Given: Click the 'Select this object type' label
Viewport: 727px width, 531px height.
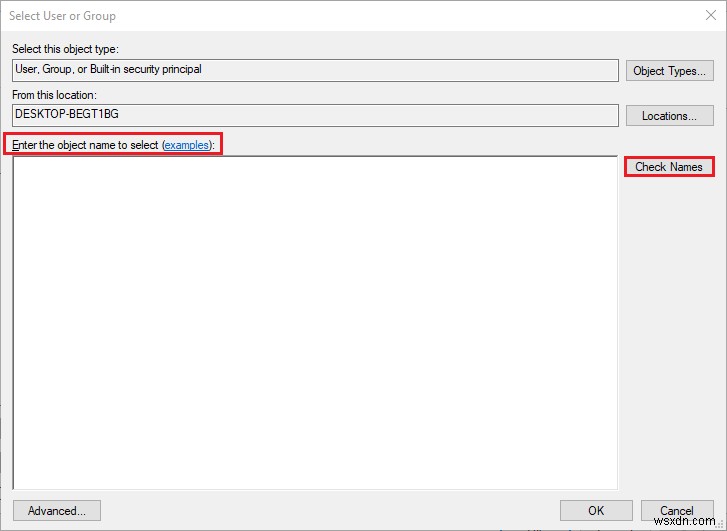Looking at the screenshot, I should [65, 49].
